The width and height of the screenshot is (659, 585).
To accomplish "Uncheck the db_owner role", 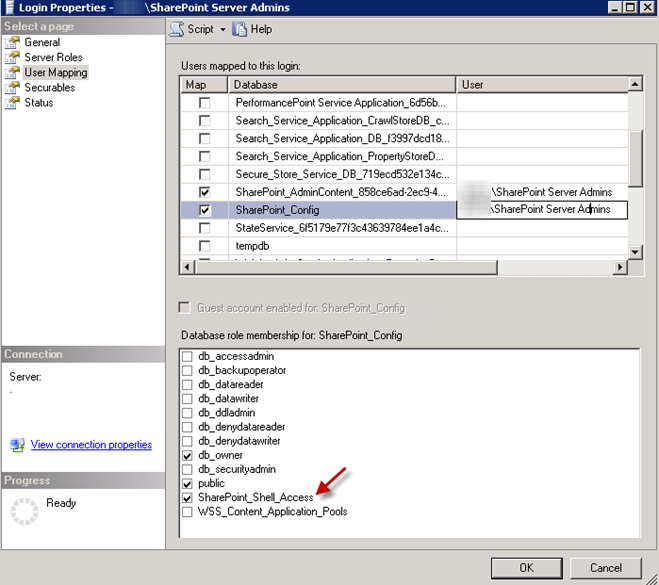I will coord(187,456).
